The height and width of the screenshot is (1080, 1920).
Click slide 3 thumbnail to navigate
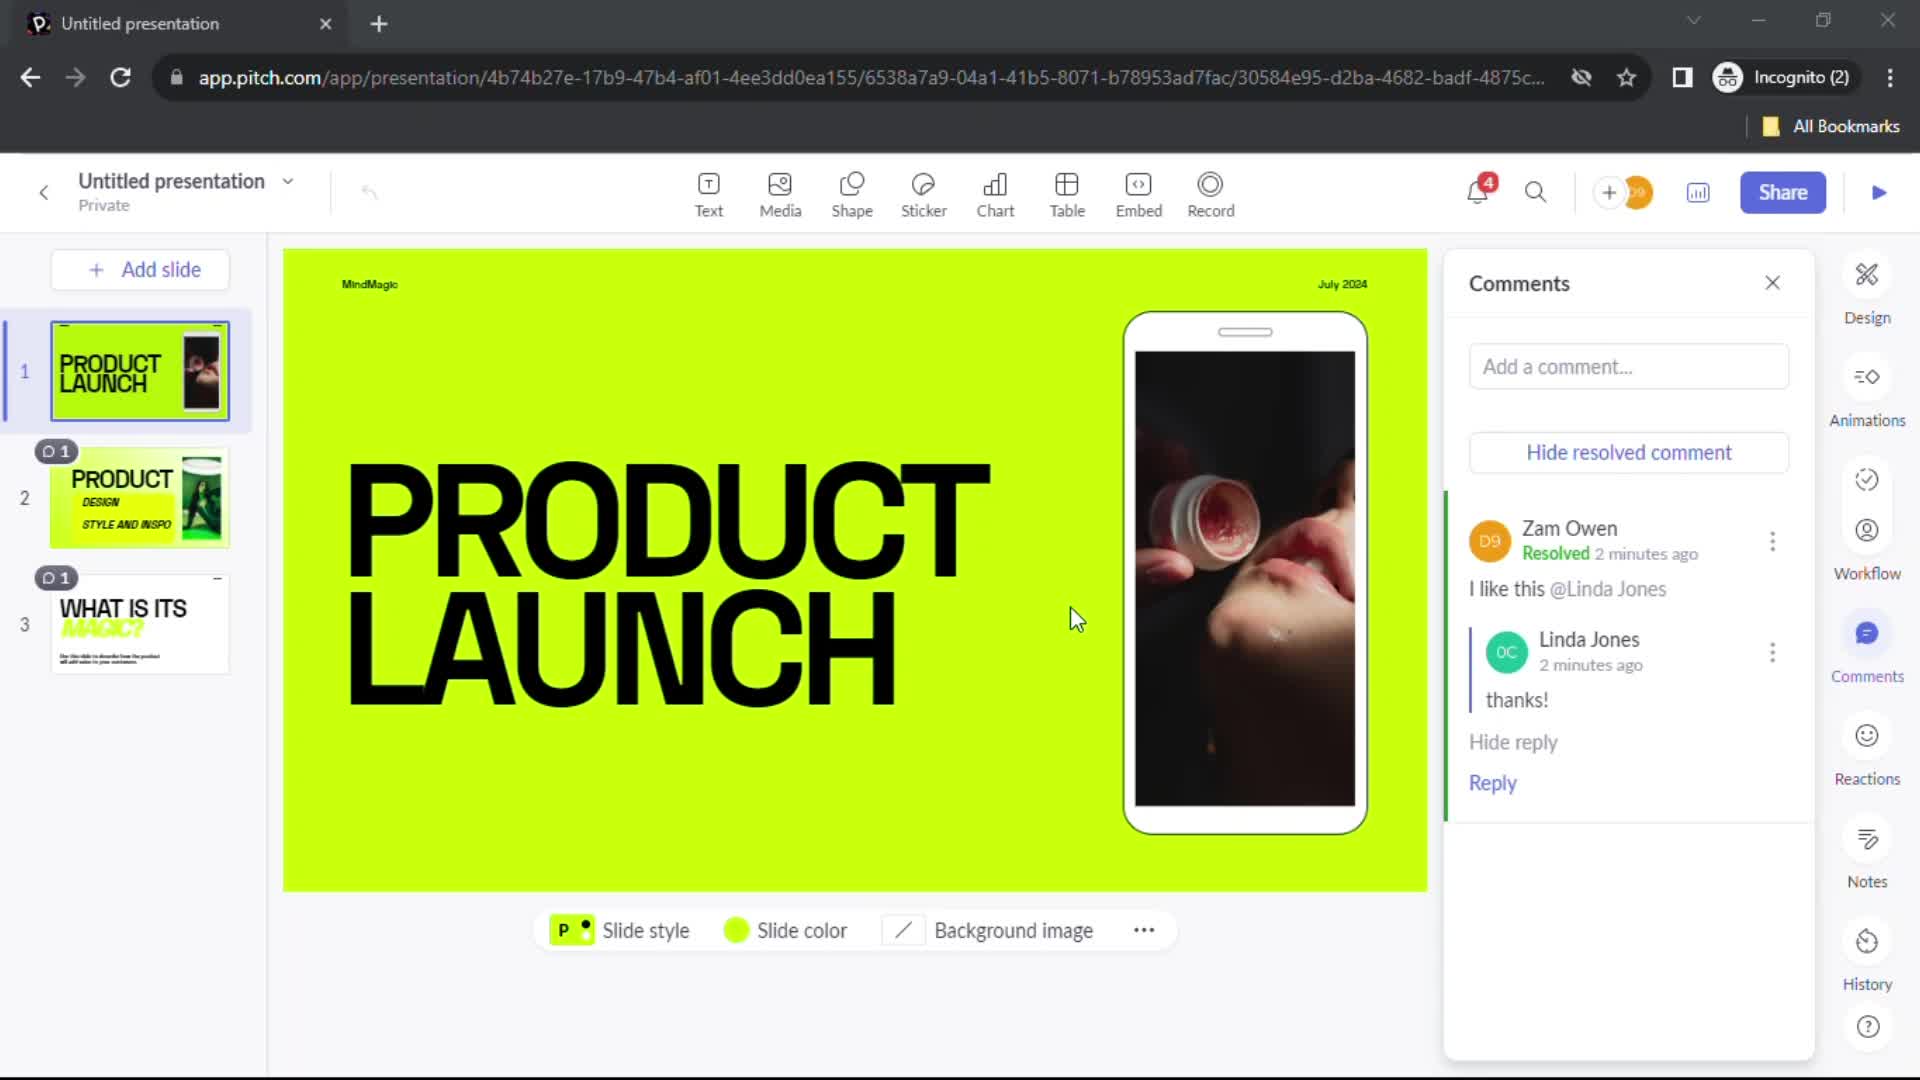(x=138, y=620)
